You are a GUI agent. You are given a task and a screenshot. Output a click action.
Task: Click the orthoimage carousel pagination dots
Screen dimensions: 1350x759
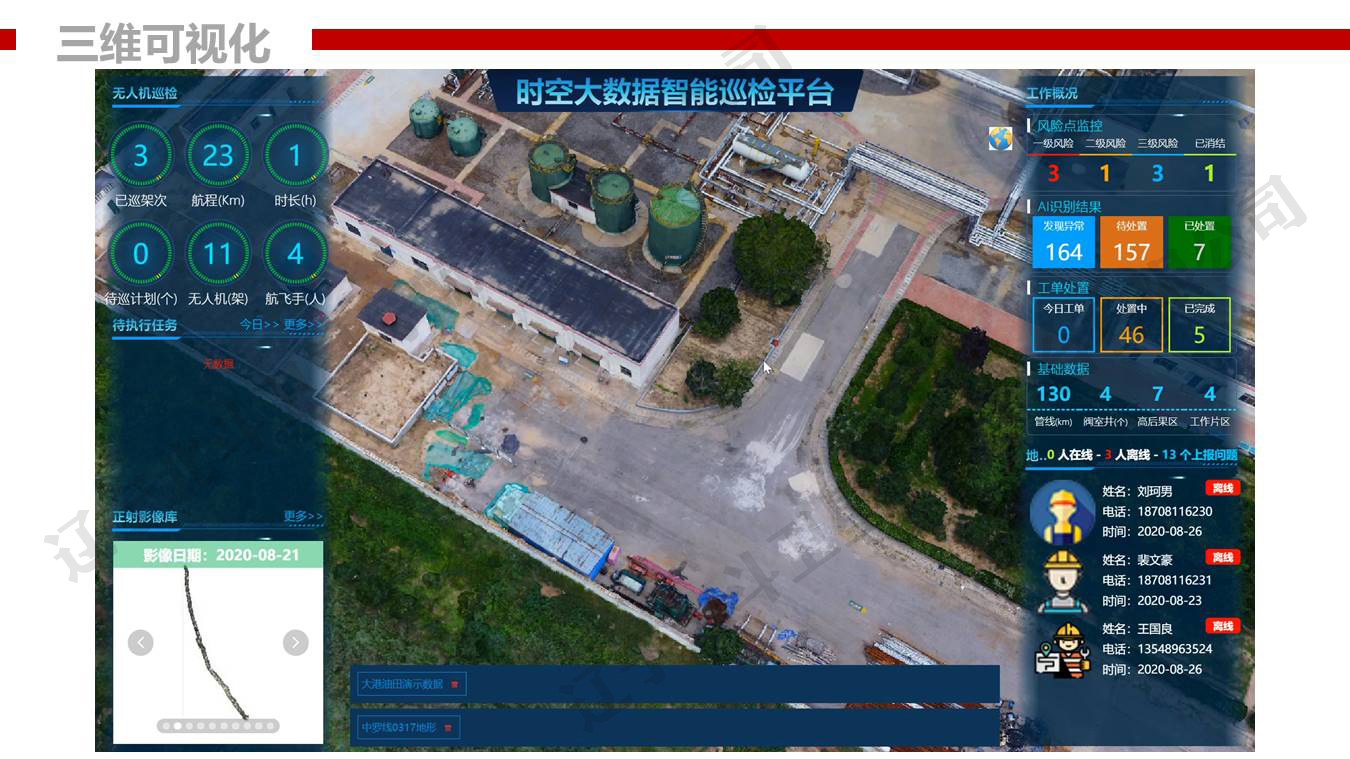[218, 726]
